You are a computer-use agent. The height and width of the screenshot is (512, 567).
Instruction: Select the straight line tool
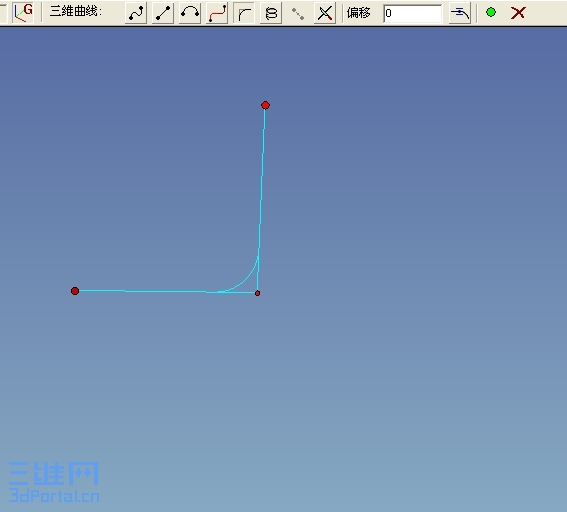pyautogui.click(x=163, y=13)
